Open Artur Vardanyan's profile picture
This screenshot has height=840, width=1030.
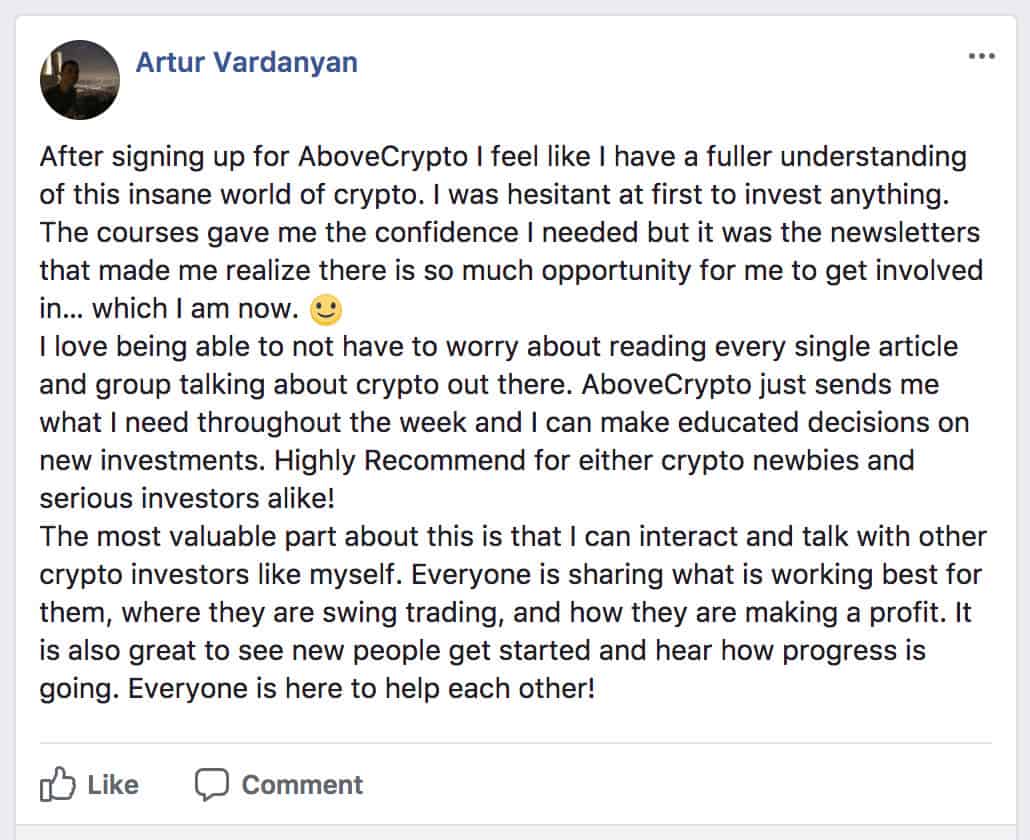click(x=80, y=80)
